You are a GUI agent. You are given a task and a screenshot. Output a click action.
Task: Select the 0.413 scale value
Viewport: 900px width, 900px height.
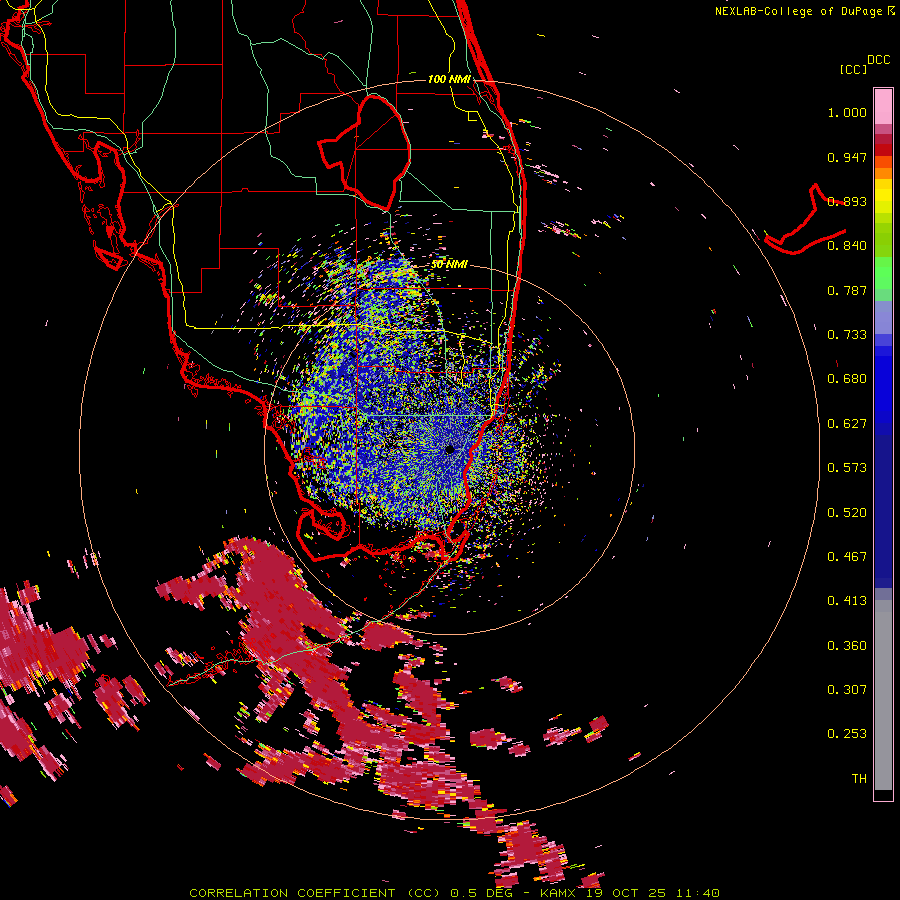coord(847,601)
